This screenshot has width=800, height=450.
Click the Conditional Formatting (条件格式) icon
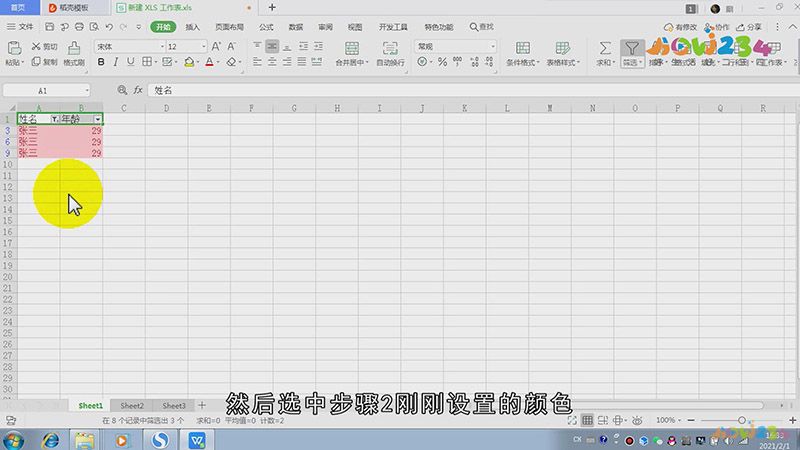point(522,48)
